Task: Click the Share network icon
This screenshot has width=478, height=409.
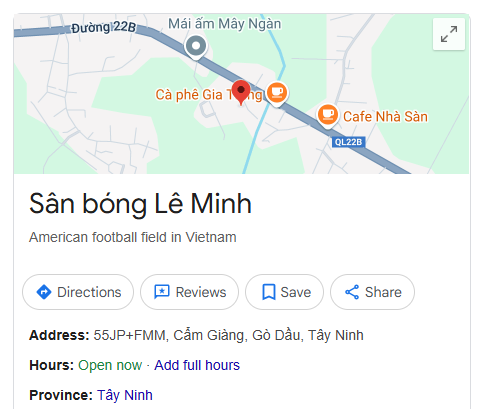Action: click(x=352, y=292)
